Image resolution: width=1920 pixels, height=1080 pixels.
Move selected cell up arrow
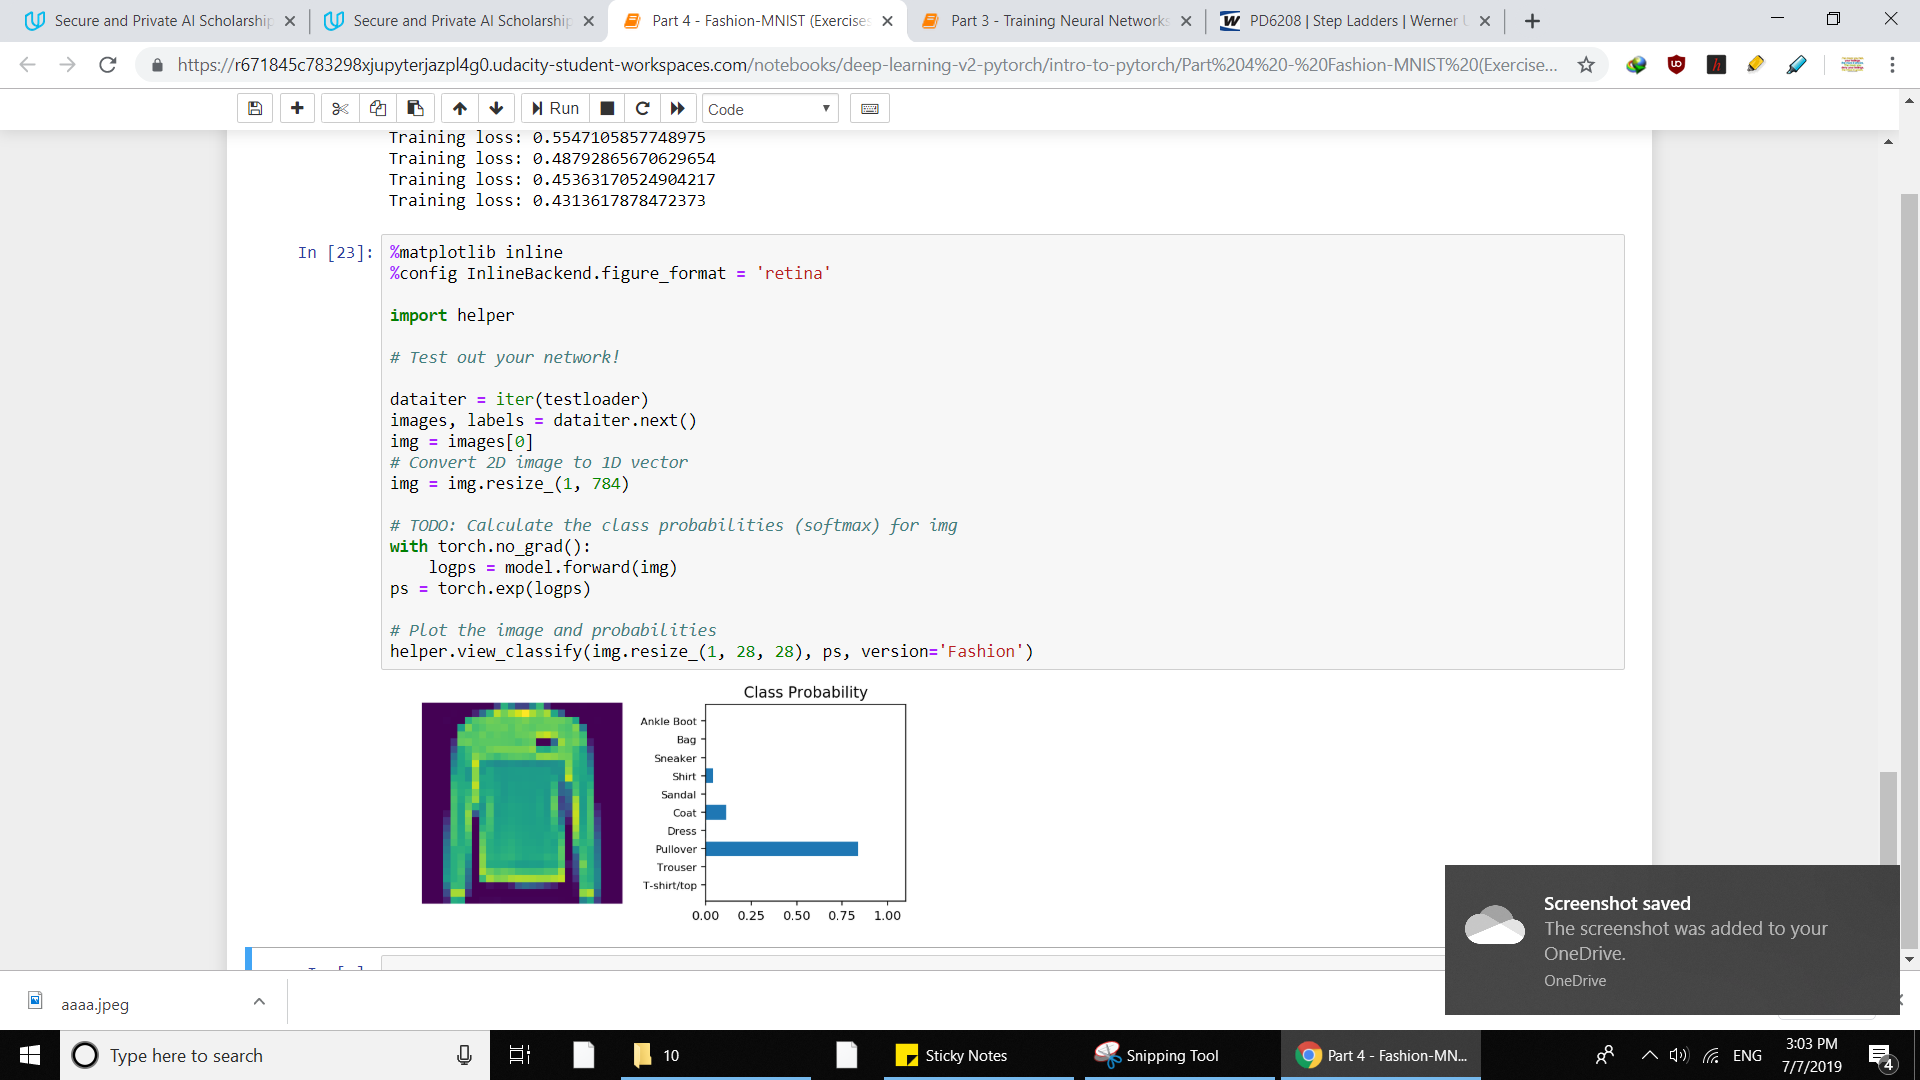click(460, 108)
